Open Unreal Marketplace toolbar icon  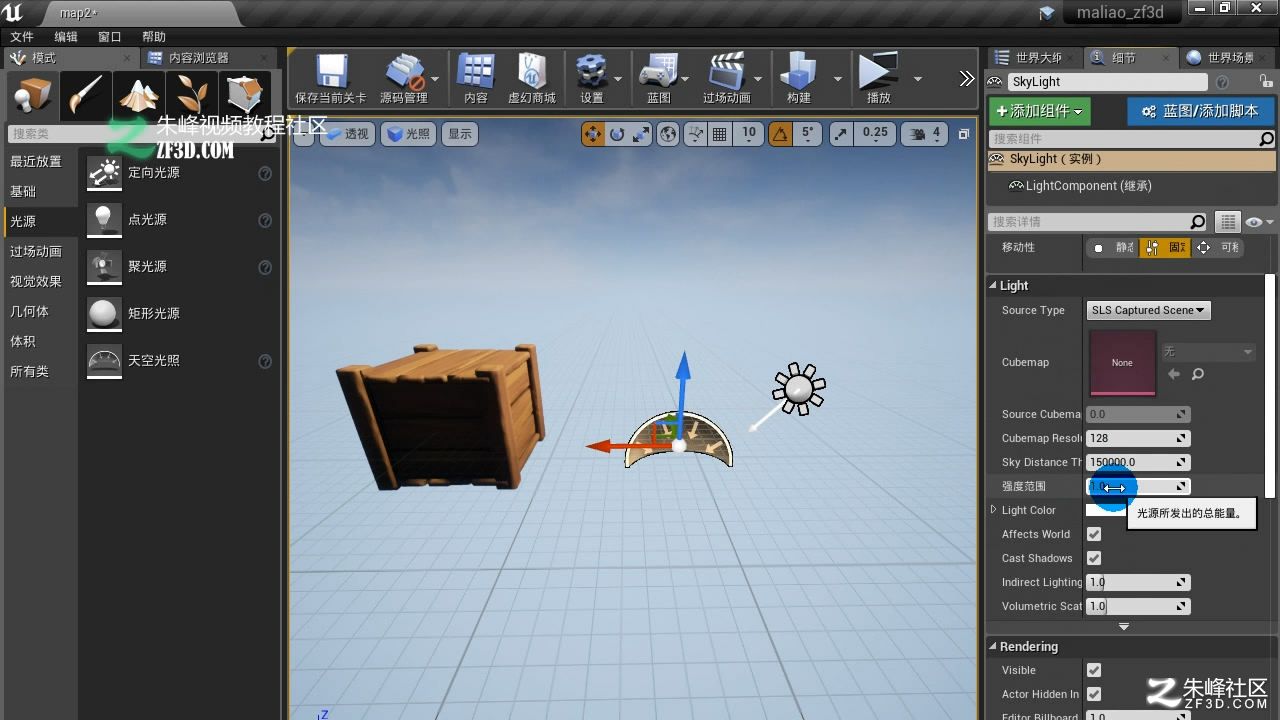[532, 78]
